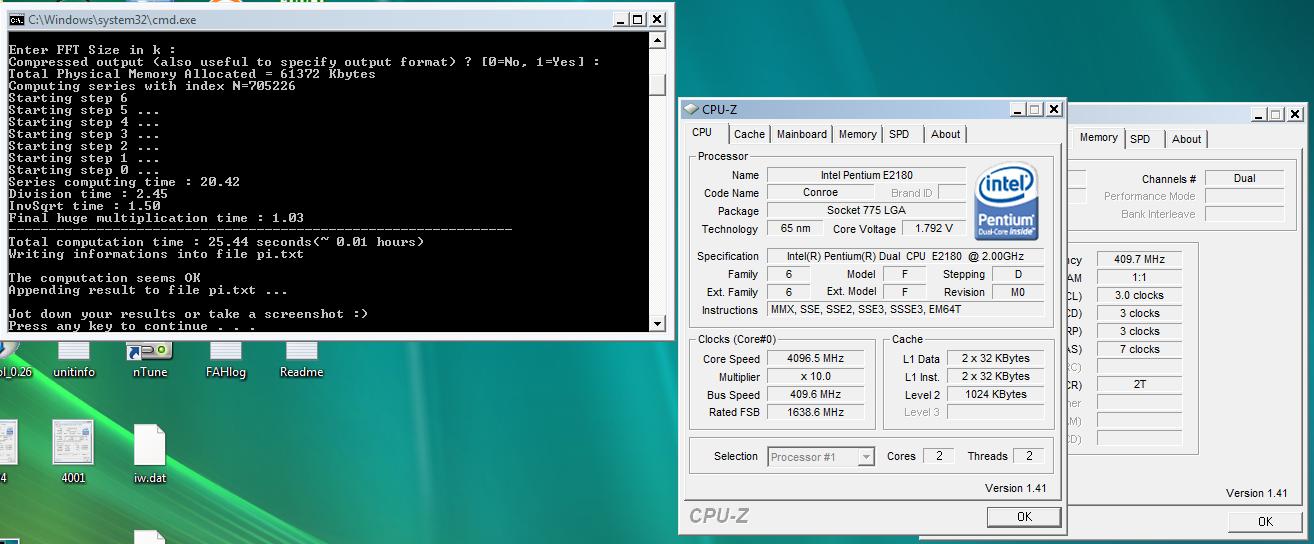Click the Core Speed value 4096.5 MHz
Image resolution: width=1314 pixels, height=544 pixels.
(816, 359)
